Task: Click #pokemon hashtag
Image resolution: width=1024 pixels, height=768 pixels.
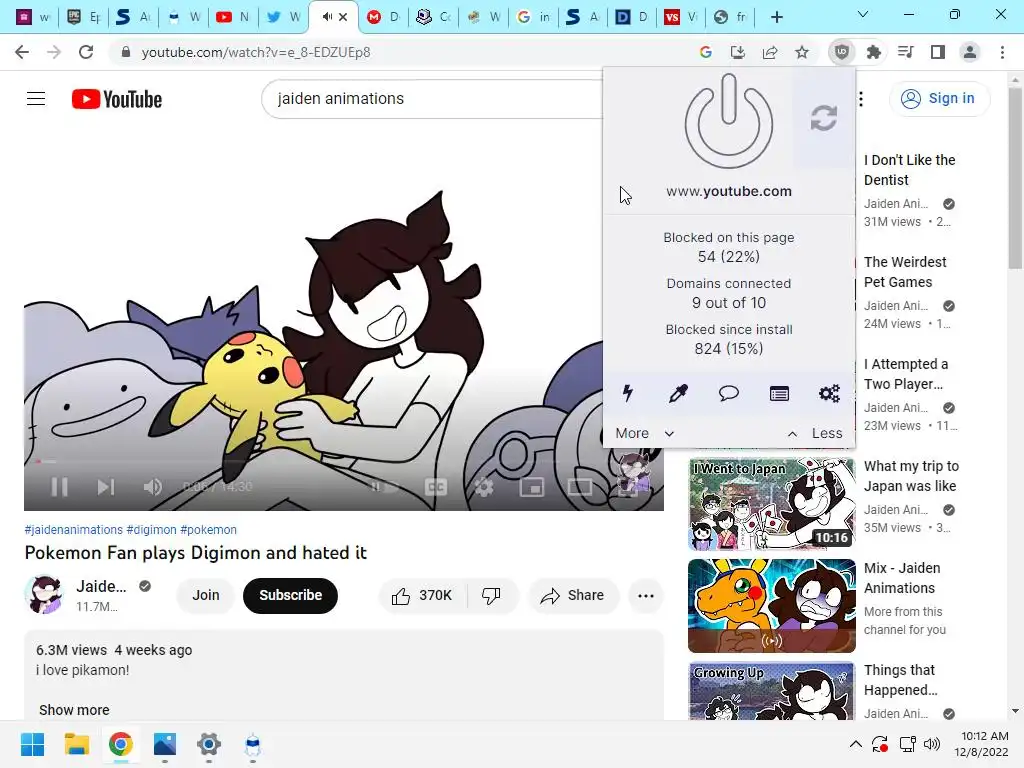Action: [208, 530]
